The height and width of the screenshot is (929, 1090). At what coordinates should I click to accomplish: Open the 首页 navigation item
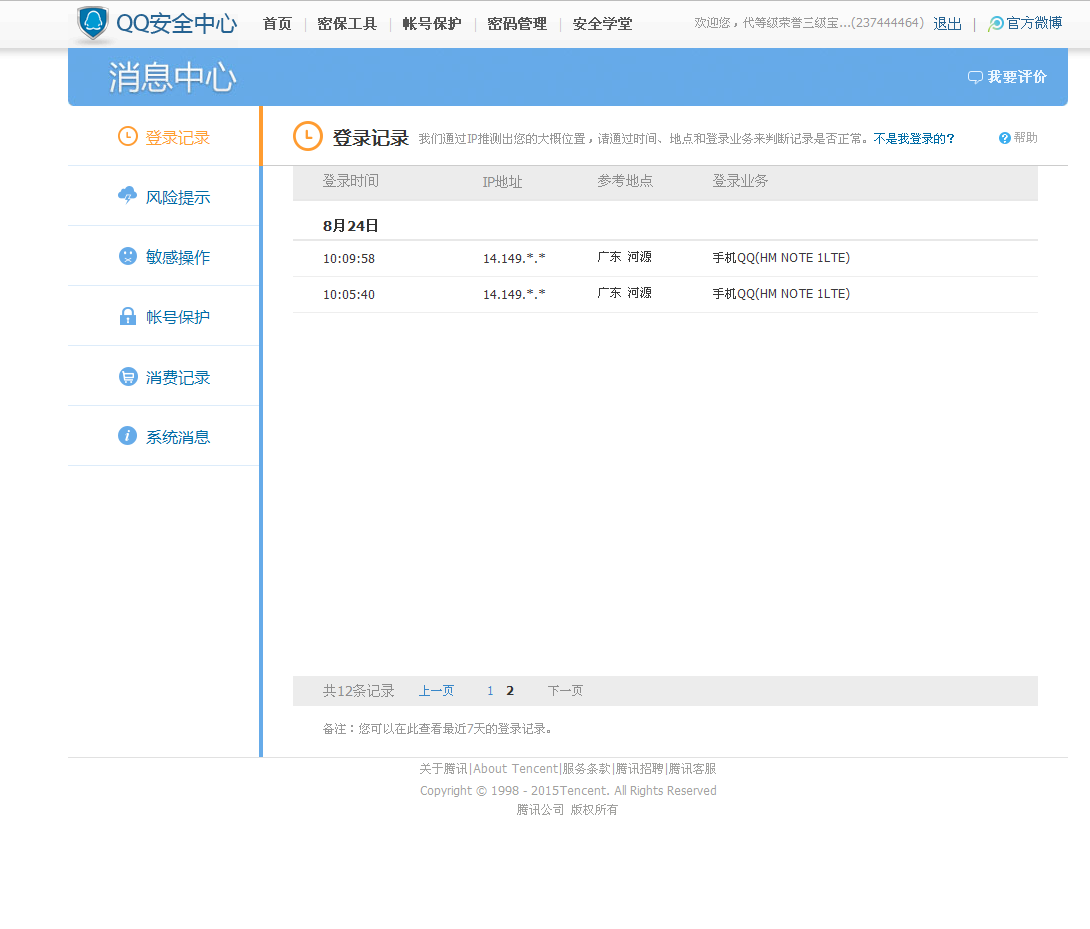tap(277, 24)
